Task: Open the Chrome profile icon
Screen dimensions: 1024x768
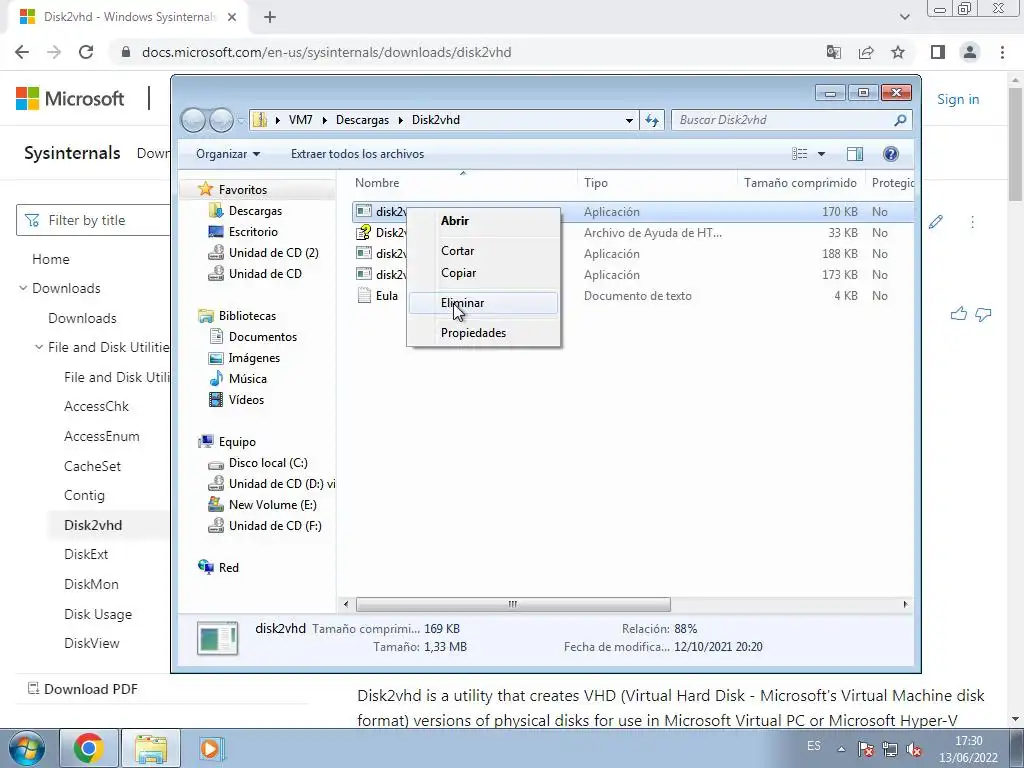Action: pyautogui.click(x=970, y=52)
